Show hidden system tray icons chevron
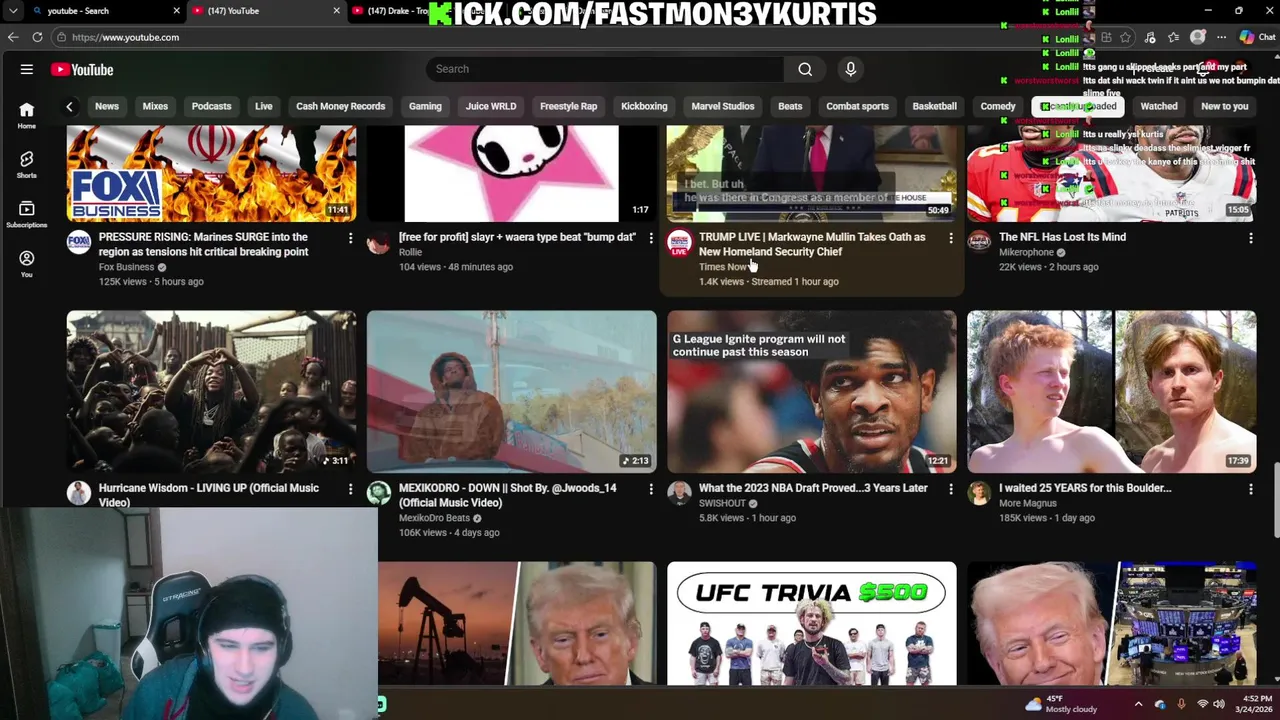1280x720 pixels. pos(1138,705)
